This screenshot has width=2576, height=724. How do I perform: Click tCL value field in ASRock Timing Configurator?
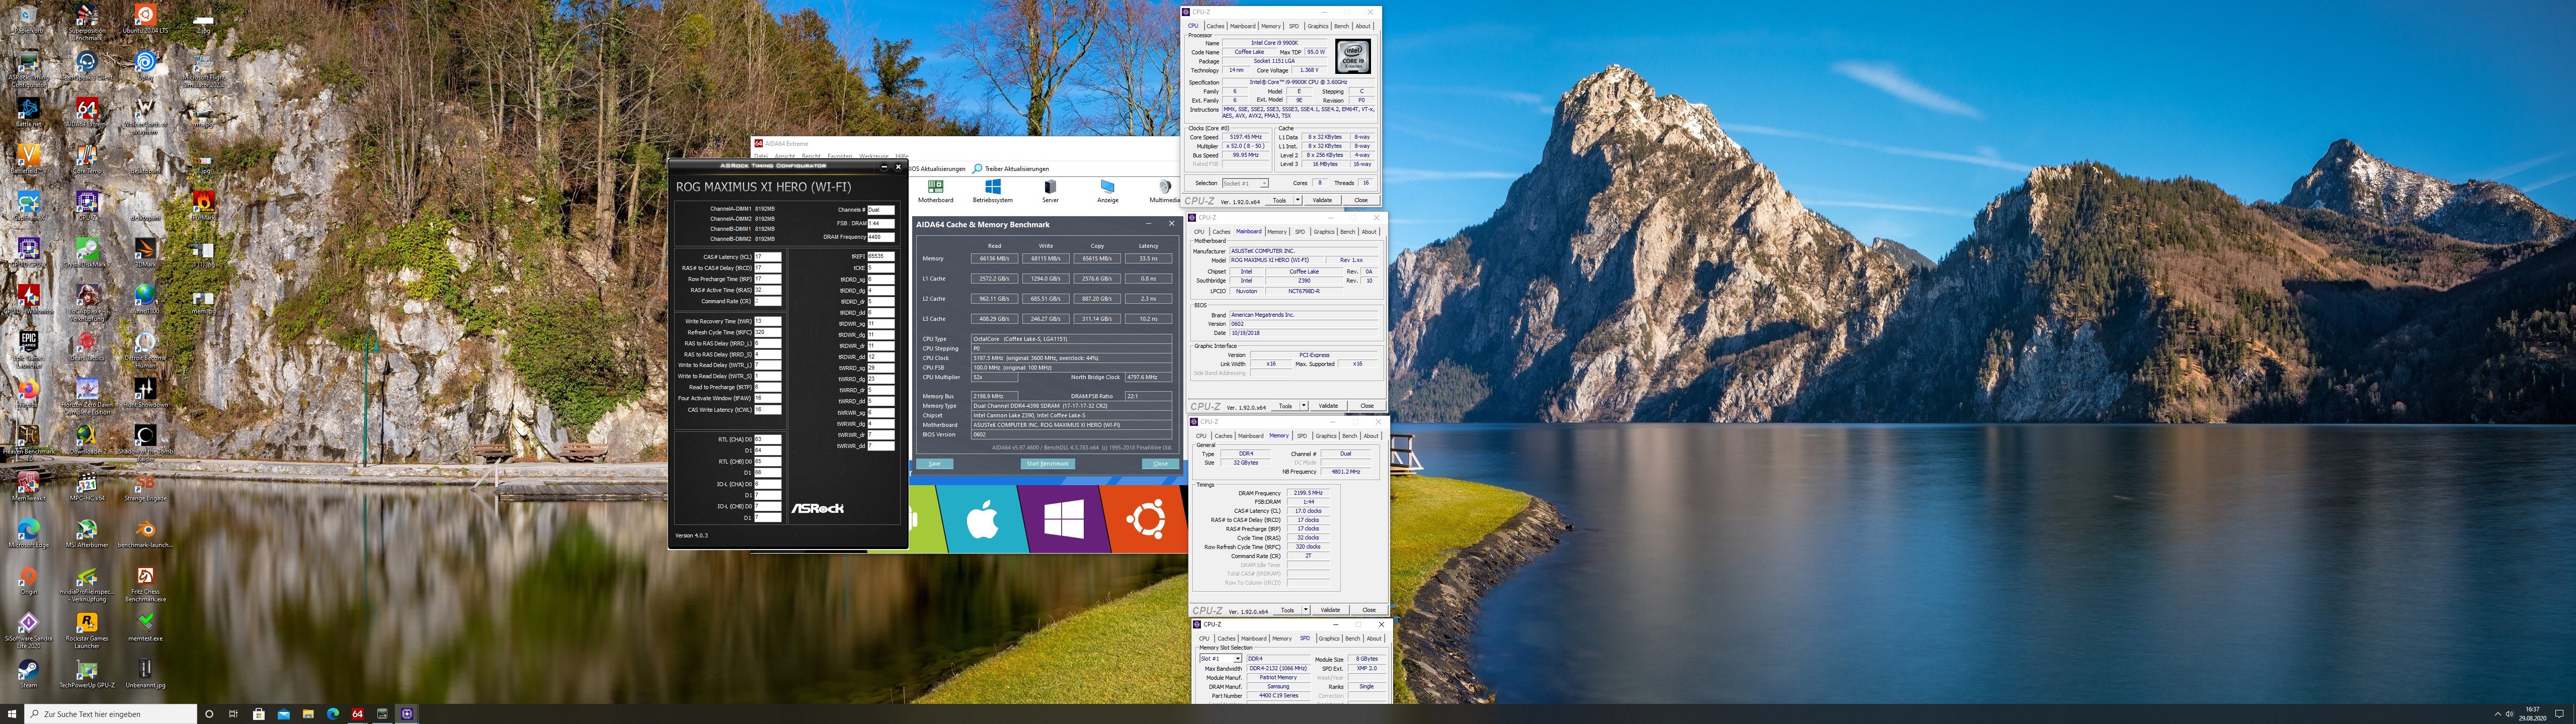[767, 257]
